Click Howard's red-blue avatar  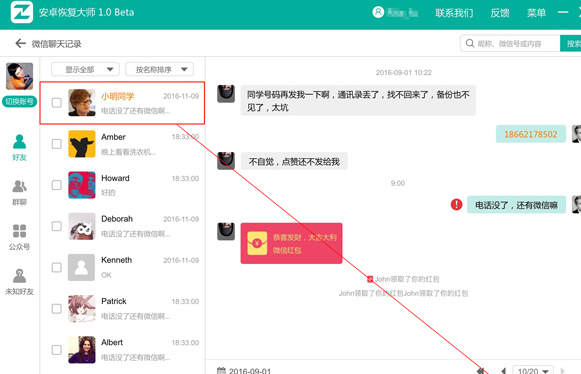pos(82,185)
